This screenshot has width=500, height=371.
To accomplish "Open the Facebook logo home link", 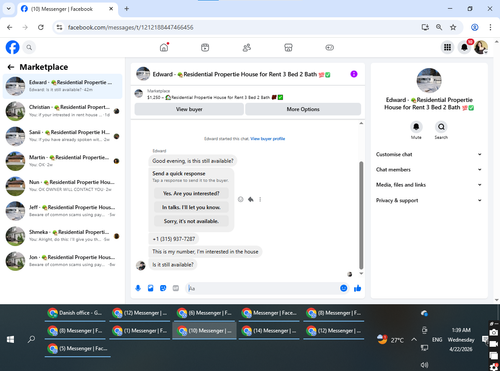I will coord(13,47).
